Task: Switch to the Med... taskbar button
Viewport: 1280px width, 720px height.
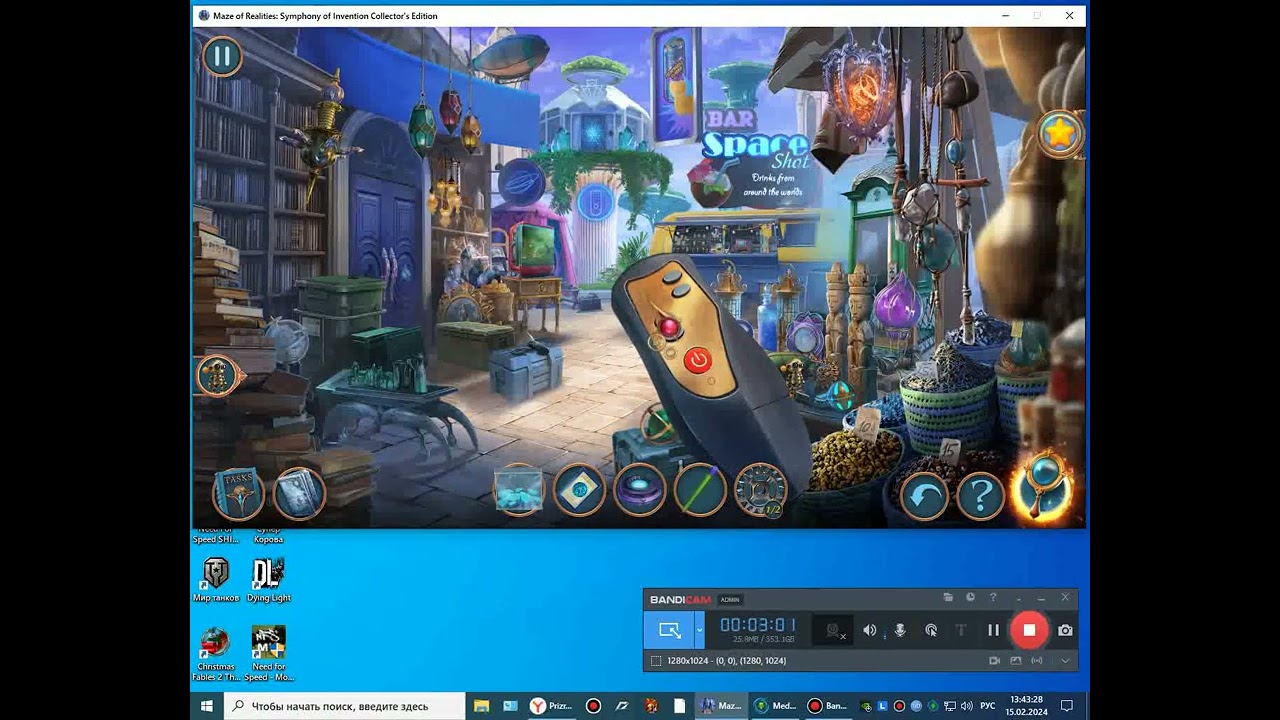Action: [x=775, y=706]
